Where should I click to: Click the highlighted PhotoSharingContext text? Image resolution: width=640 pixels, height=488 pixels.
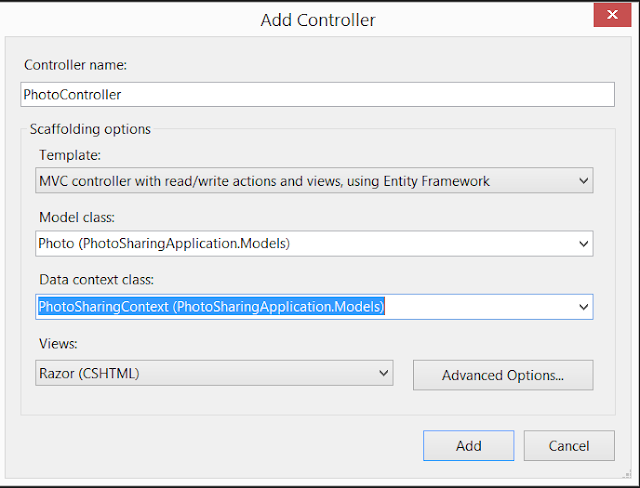211,306
